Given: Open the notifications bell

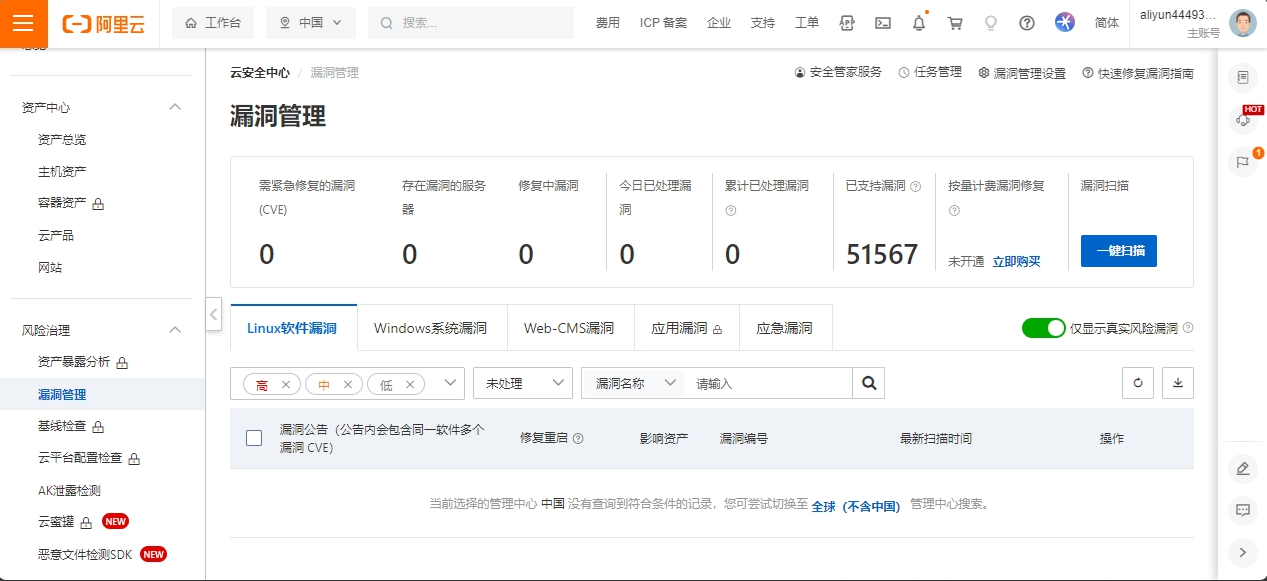Looking at the screenshot, I should coord(918,22).
